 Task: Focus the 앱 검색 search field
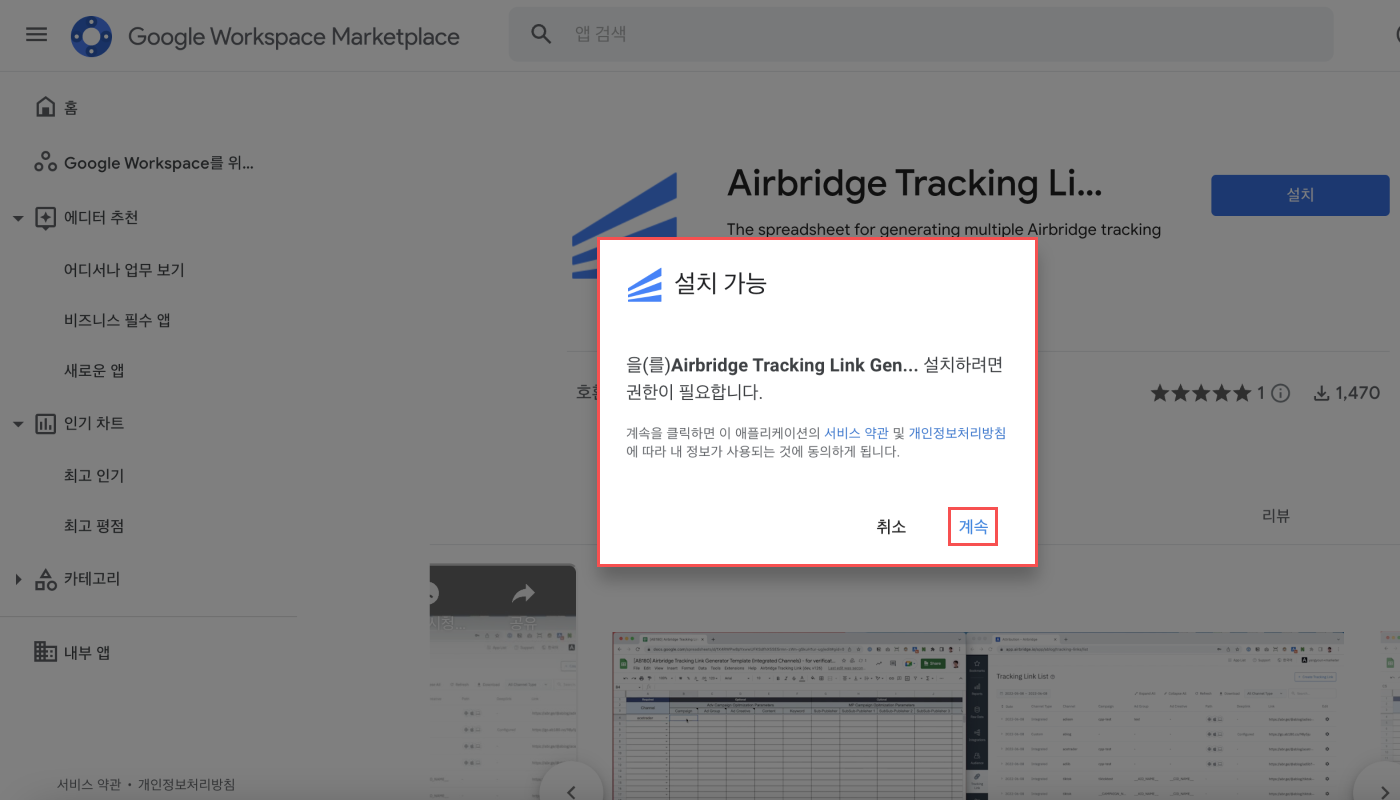point(920,34)
